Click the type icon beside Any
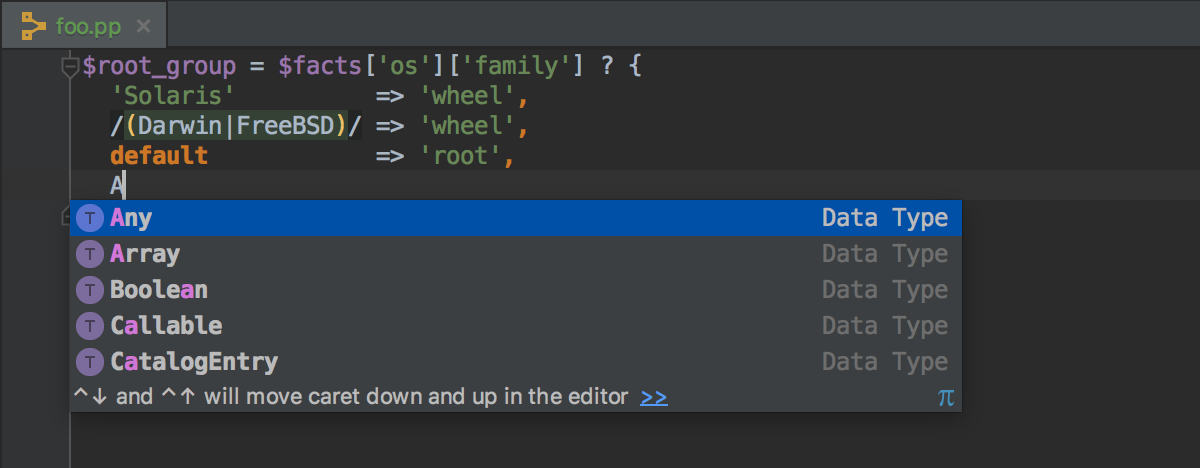The height and width of the screenshot is (468, 1200). 90,218
